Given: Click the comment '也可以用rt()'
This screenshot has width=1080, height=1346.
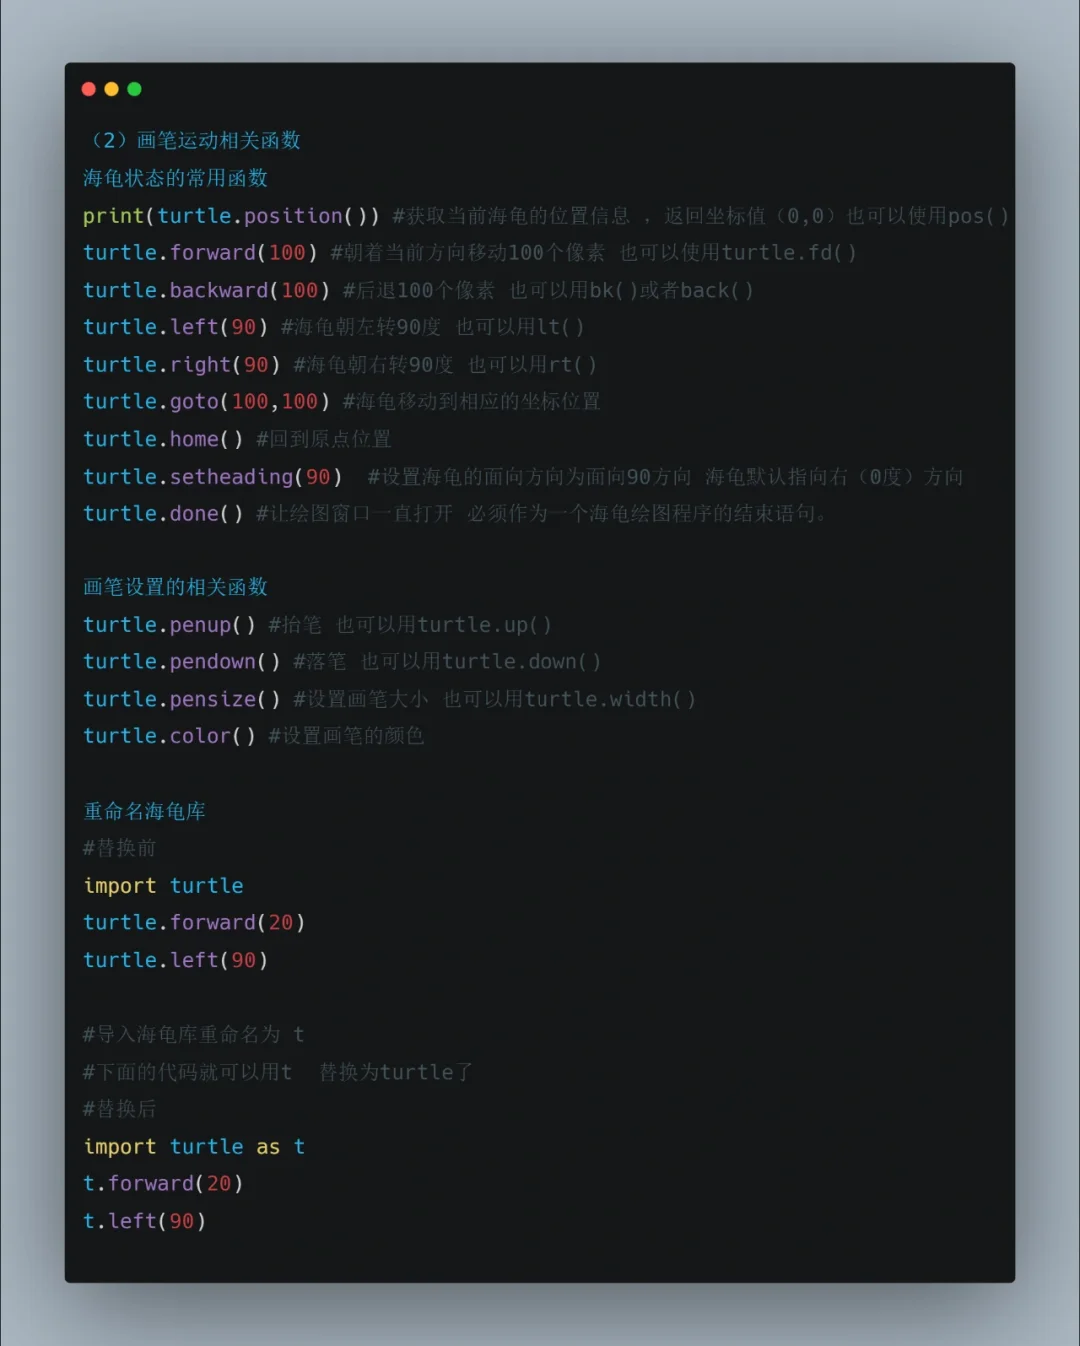Looking at the screenshot, I should pyautogui.click(x=532, y=365).
